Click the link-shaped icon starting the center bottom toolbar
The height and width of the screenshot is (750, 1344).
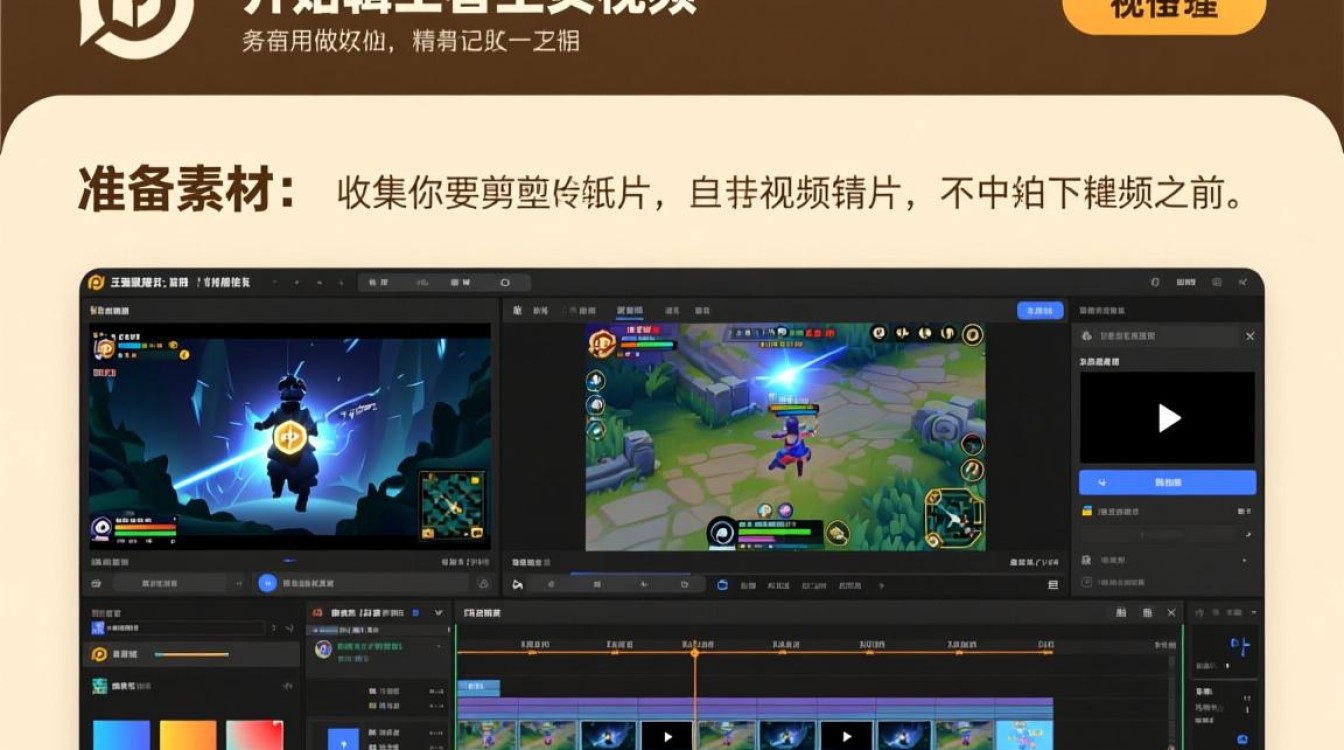pos(517,585)
